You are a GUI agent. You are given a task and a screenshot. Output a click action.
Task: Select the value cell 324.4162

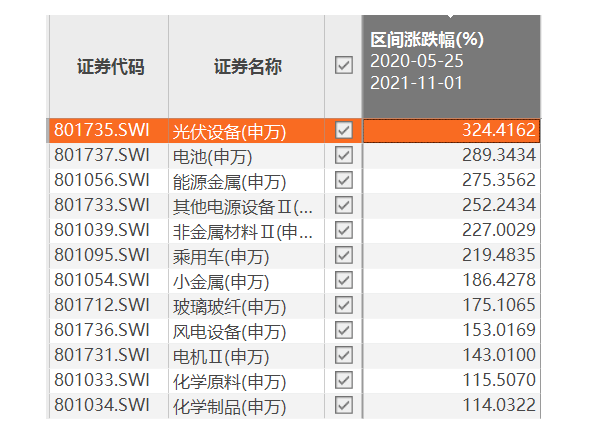click(x=451, y=131)
